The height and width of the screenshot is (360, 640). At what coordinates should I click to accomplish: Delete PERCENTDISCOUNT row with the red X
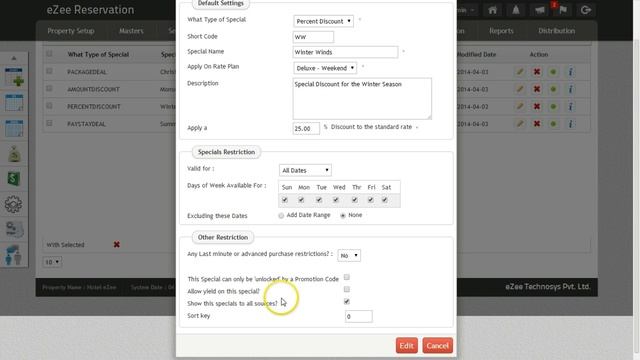(537, 107)
